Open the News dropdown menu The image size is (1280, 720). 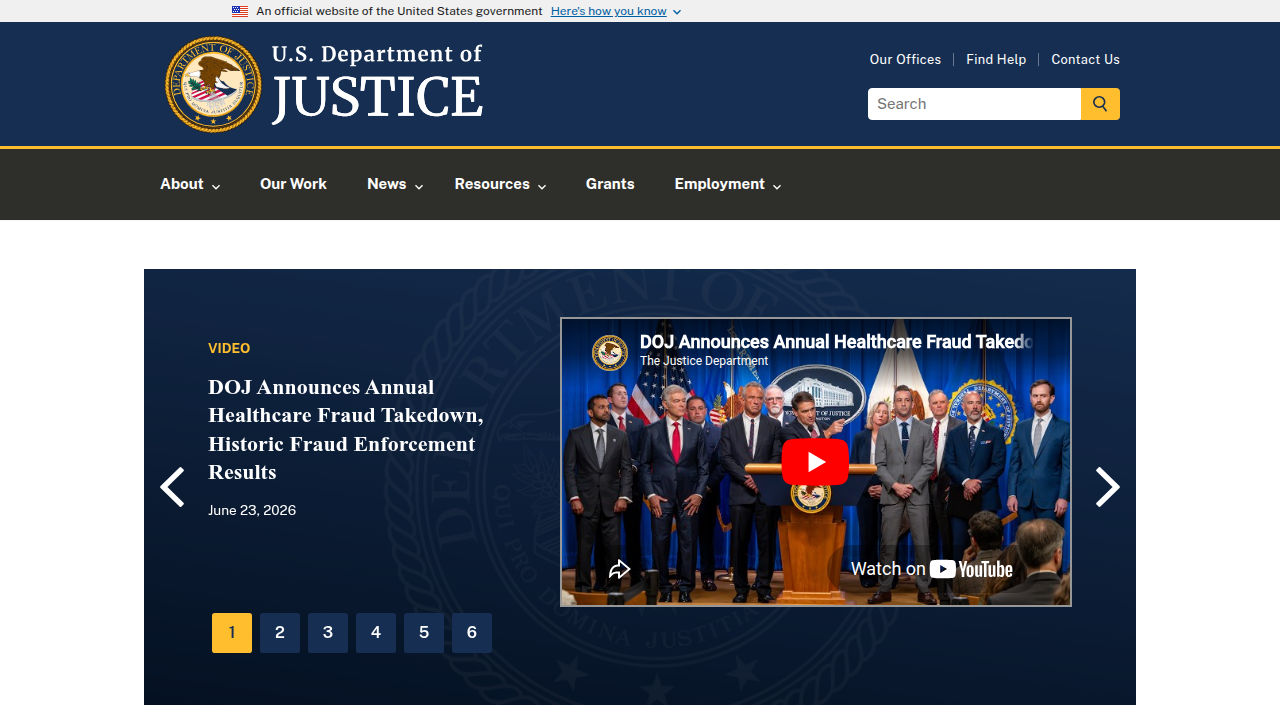click(395, 184)
